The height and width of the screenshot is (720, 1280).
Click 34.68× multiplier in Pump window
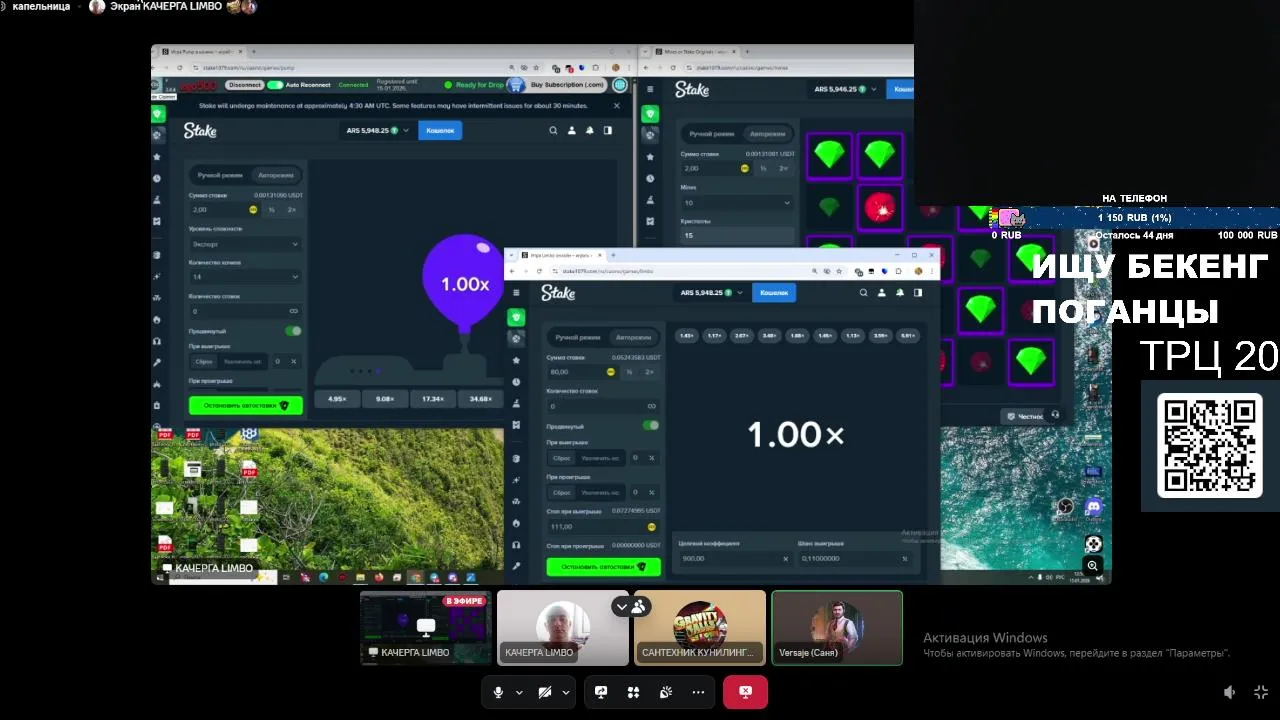(481, 399)
